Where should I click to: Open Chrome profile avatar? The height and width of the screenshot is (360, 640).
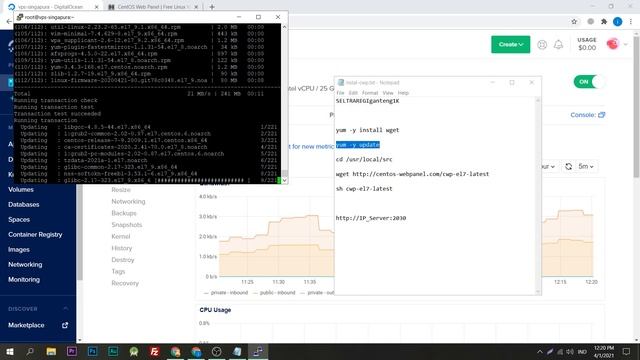pyautogui.click(x=618, y=22)
